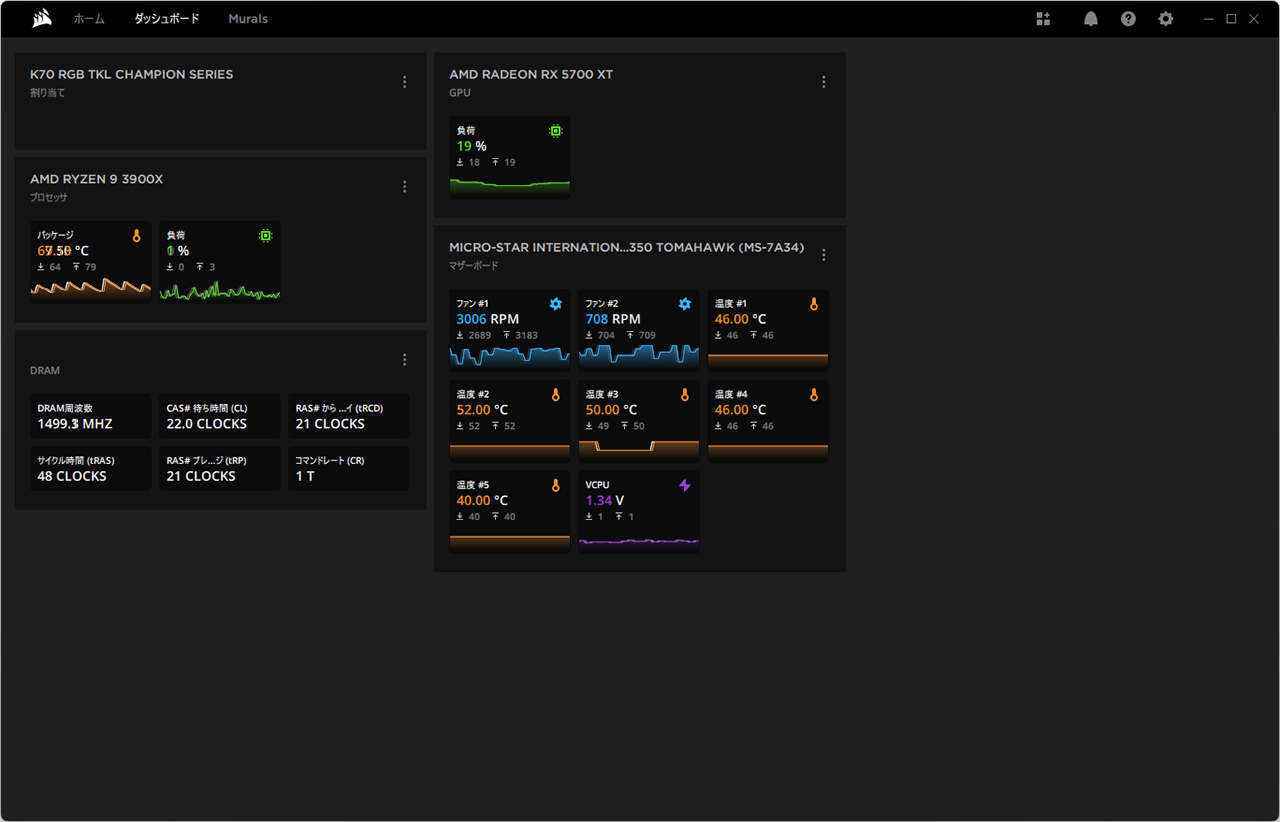Click thermometer icon on 温度 #2 tile
Screen dimensions: 1280x822
tap(556, 395)
